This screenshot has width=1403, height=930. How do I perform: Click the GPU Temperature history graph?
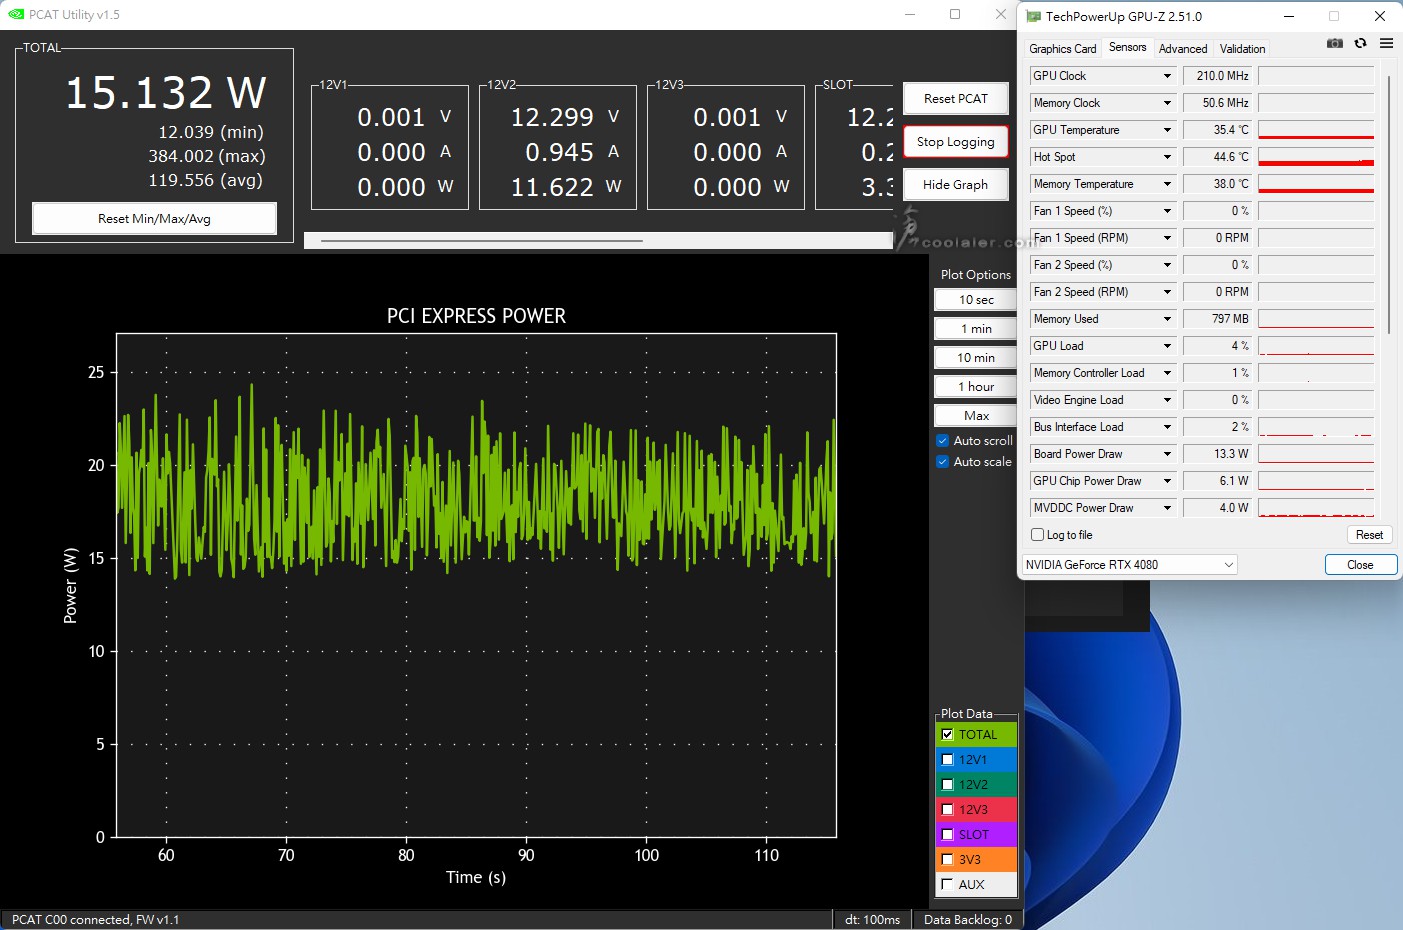[1316, 130]
